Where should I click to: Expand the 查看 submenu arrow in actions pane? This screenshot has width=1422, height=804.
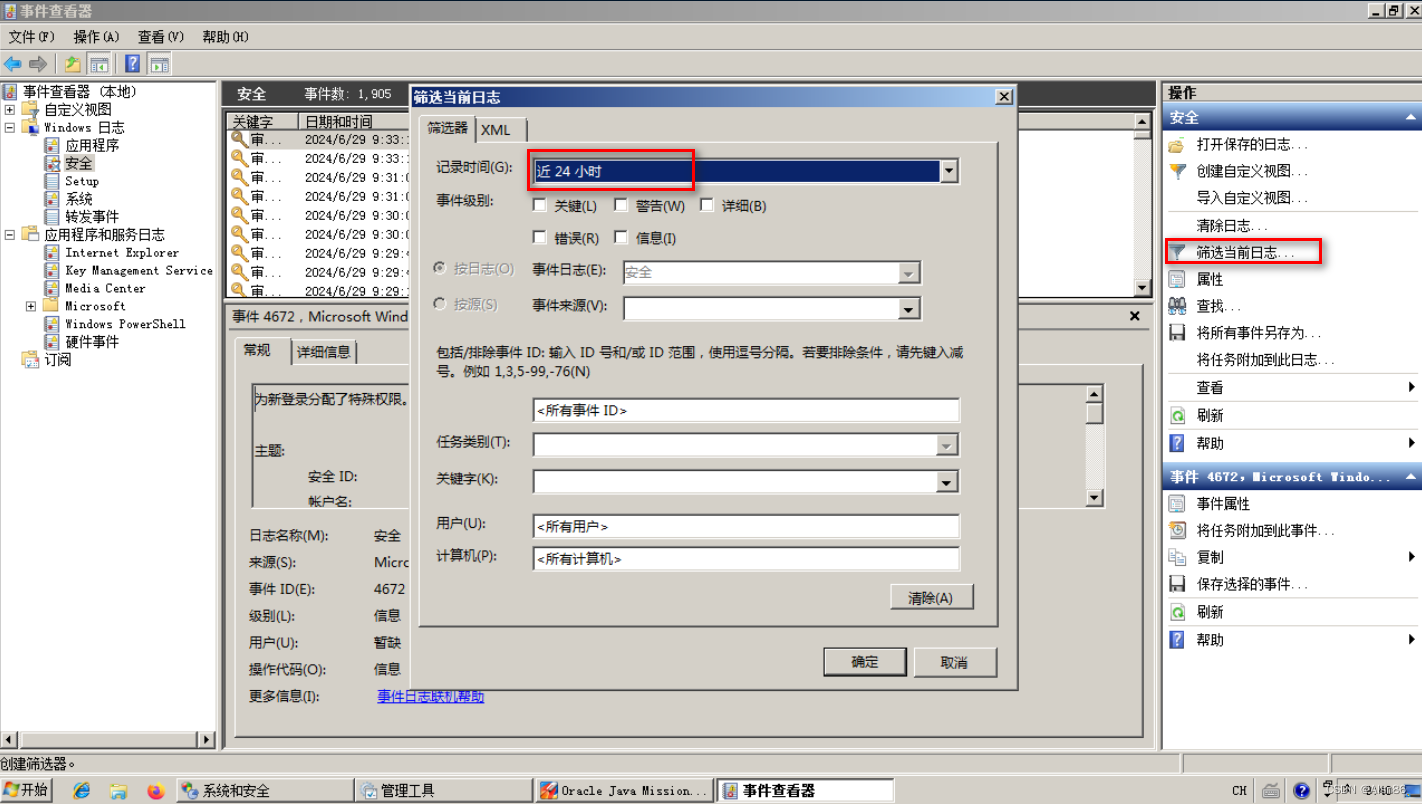tap(1412, 387)
